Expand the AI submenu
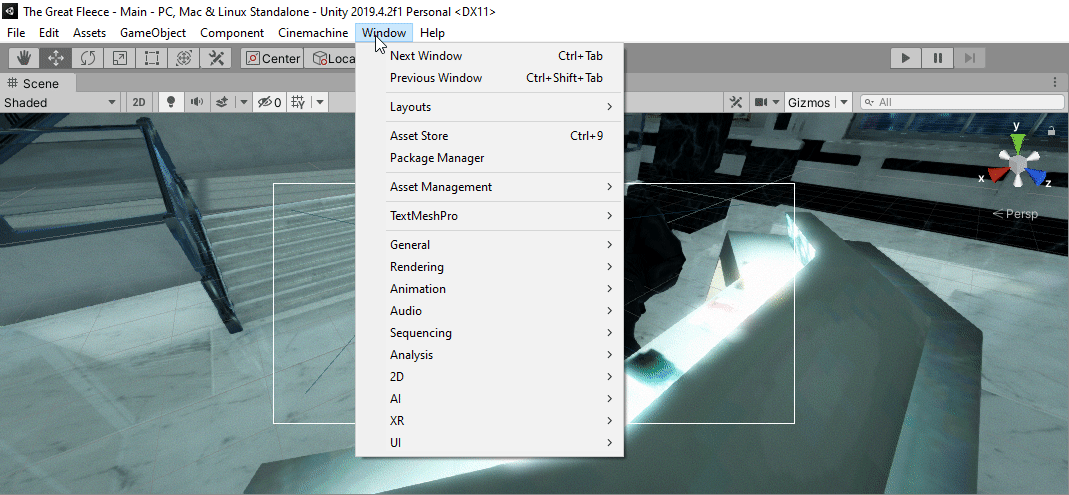 pos(490,399)
